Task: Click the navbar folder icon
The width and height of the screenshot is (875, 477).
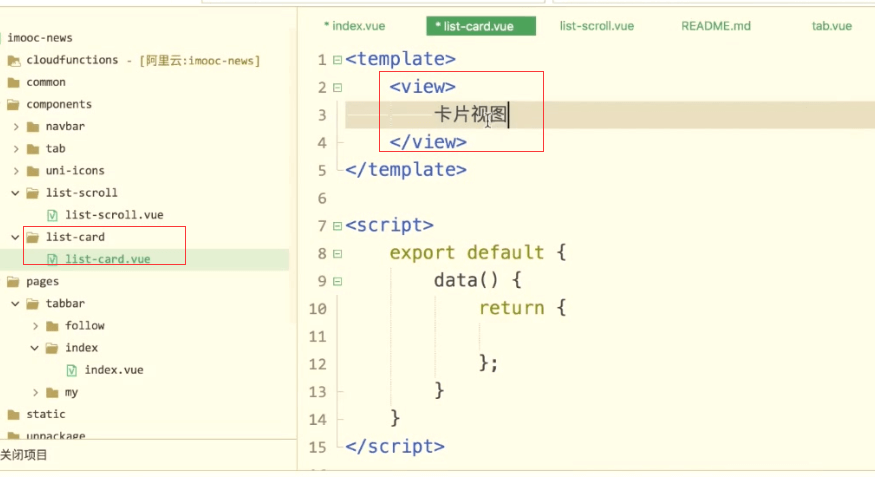Action: coord(33,127)
